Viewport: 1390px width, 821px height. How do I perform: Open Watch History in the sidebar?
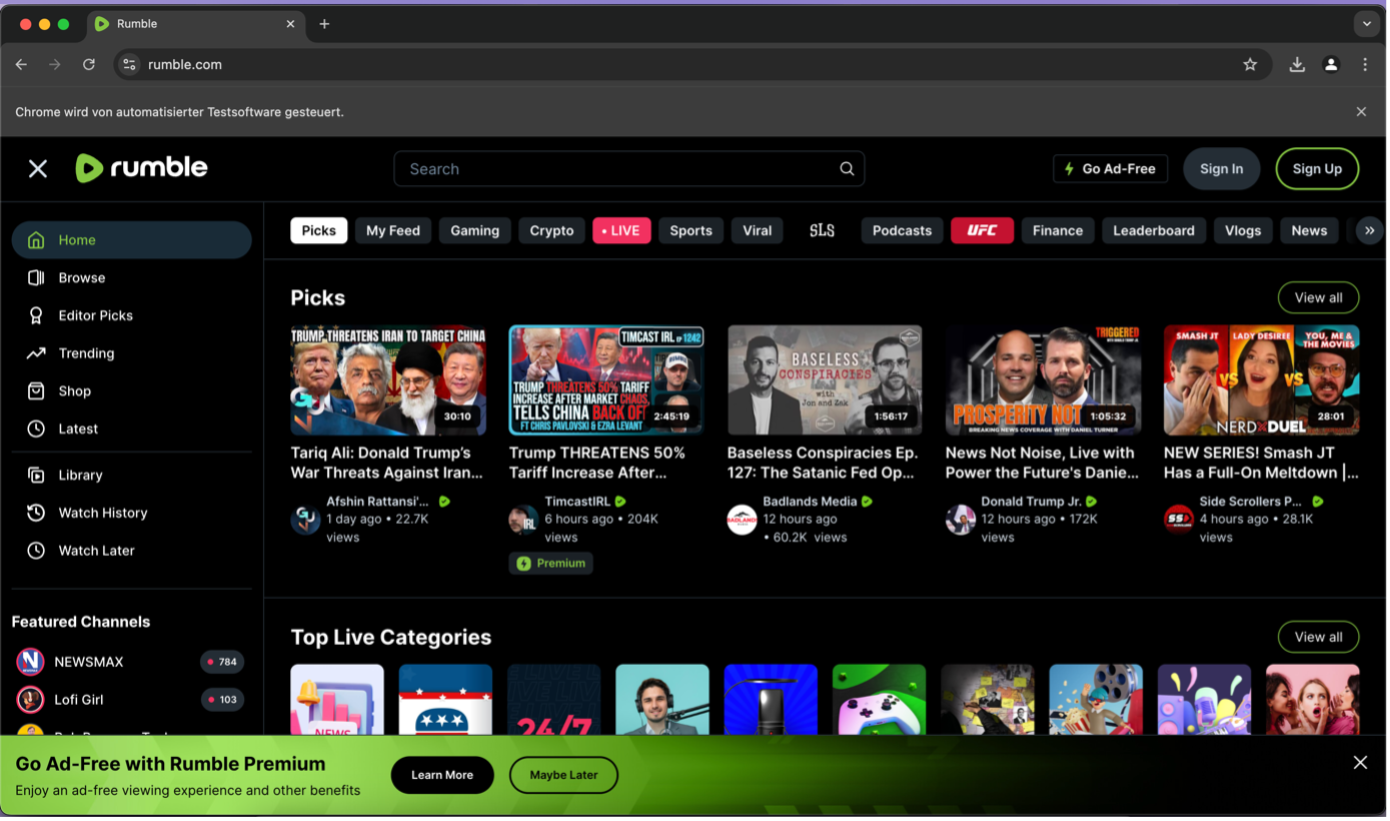click(x=132, y=513)
